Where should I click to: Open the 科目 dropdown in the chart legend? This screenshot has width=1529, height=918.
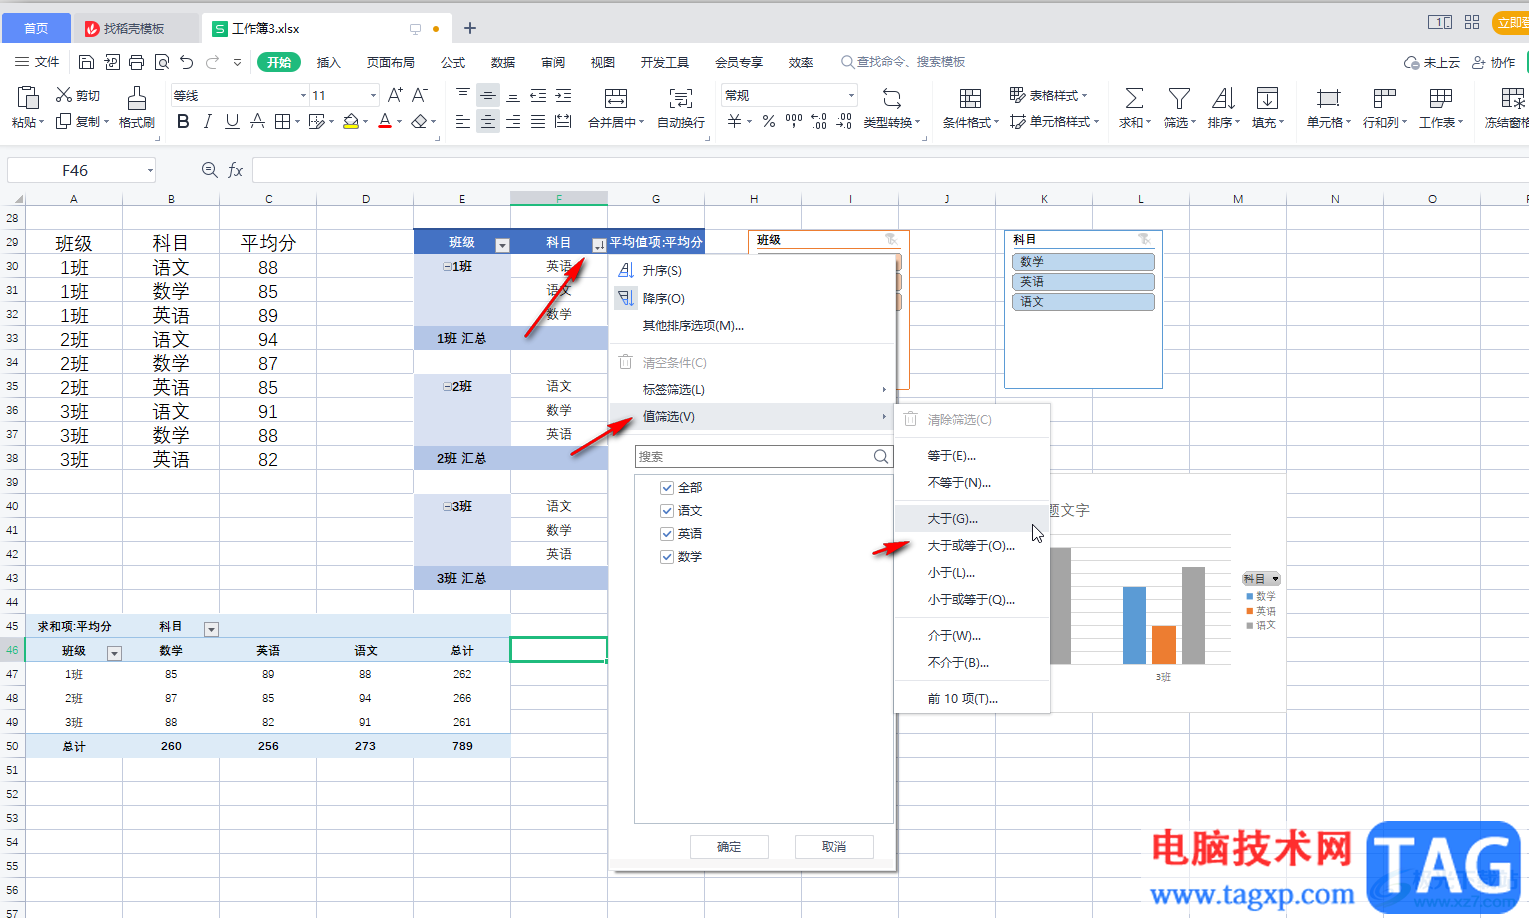coord(1261,578)
